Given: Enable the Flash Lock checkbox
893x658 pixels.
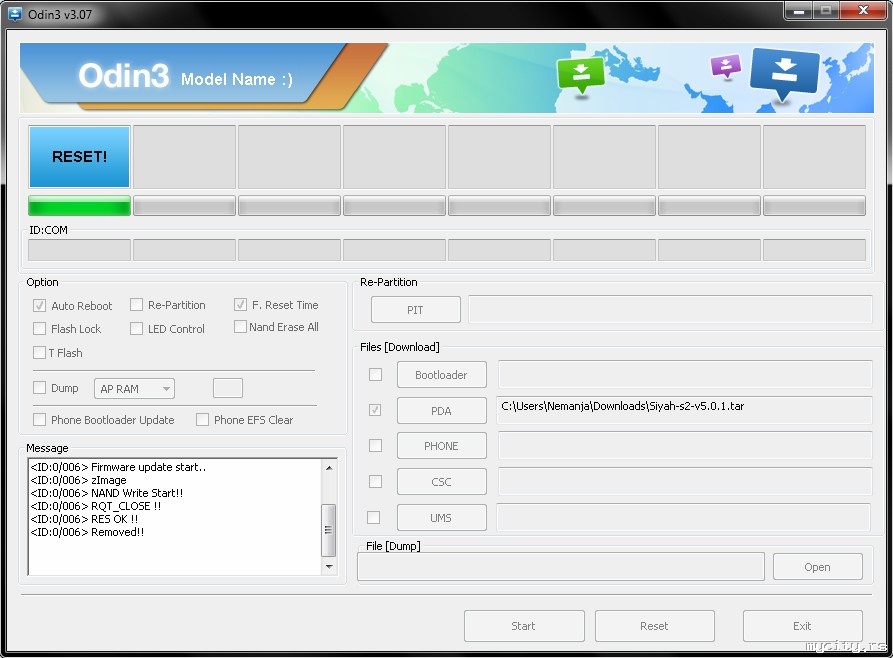Looking at the screenshot, I should pyautogui.click(x=39, y=329).
